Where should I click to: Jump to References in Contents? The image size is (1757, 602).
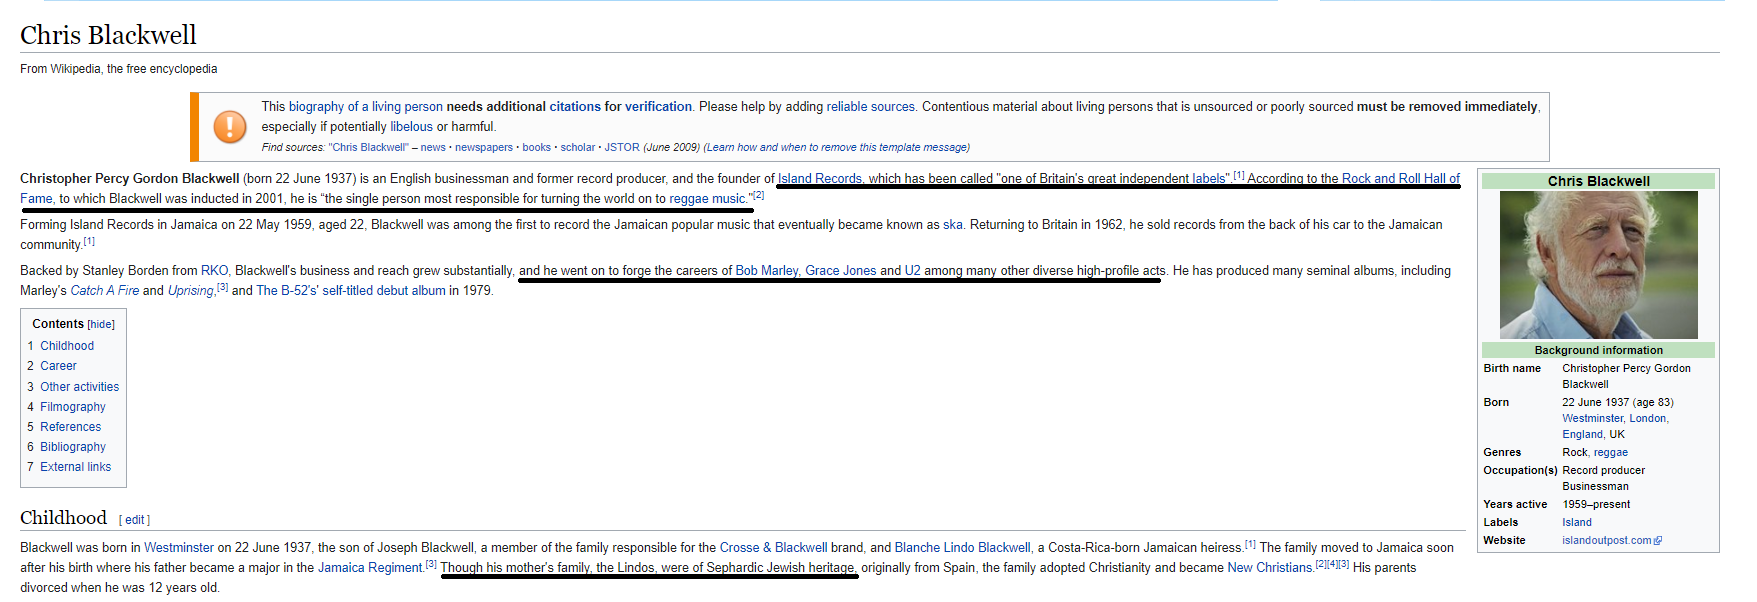click(70, 427)
